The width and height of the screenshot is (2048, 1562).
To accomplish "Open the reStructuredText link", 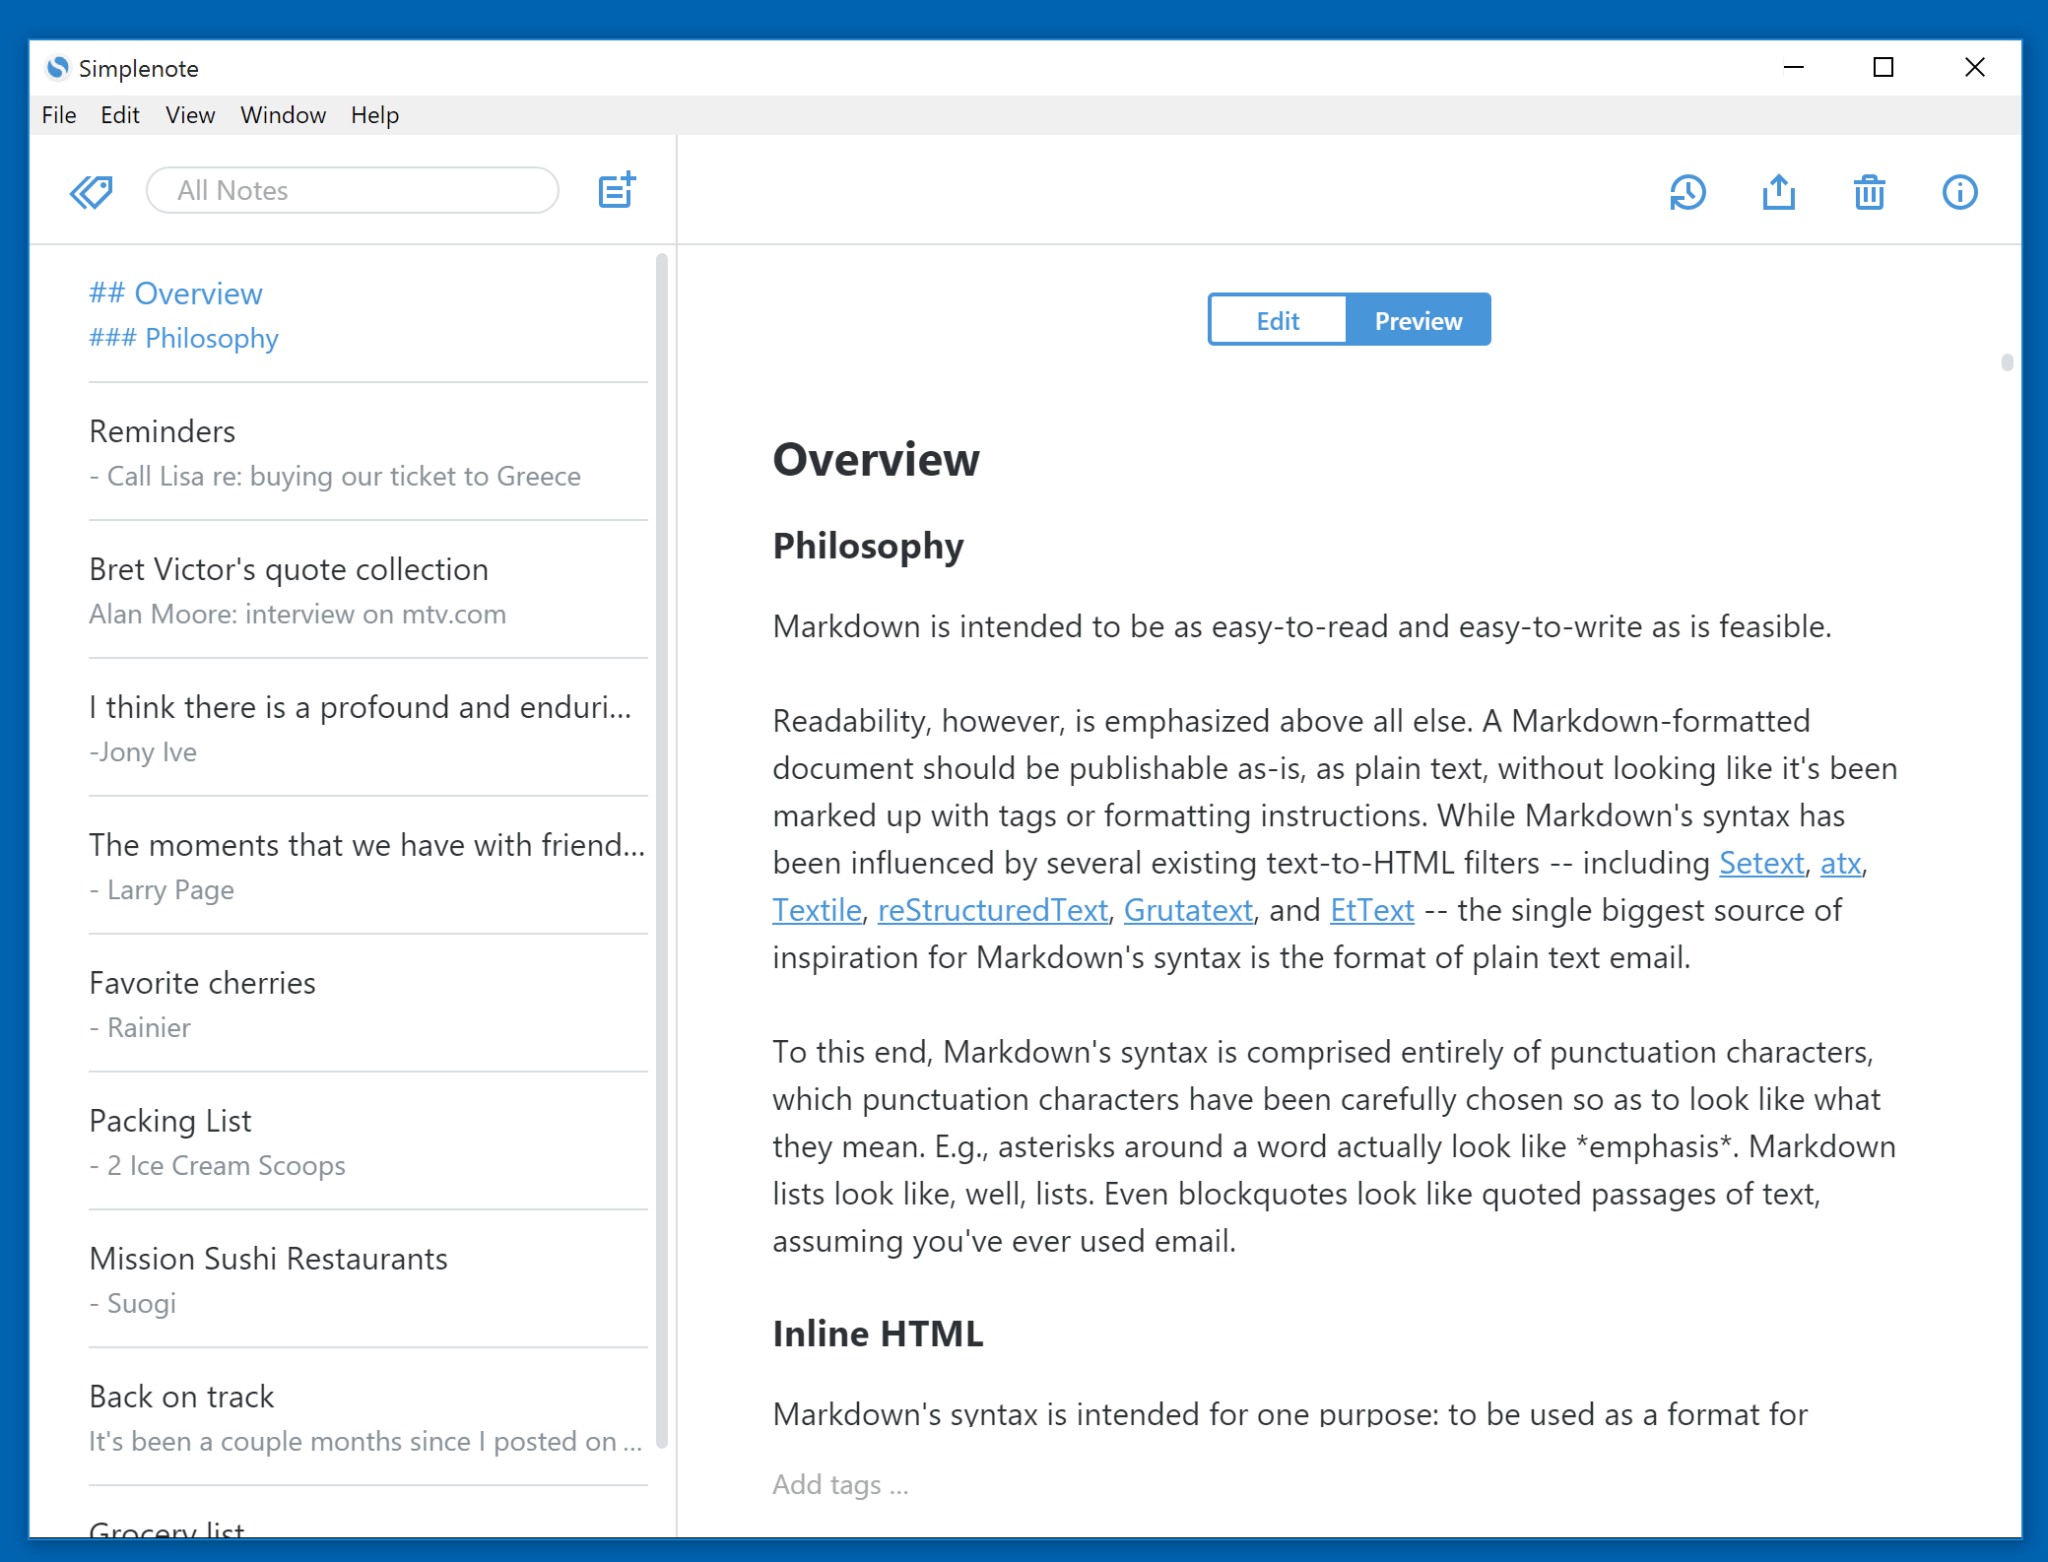I will [992, 910].
